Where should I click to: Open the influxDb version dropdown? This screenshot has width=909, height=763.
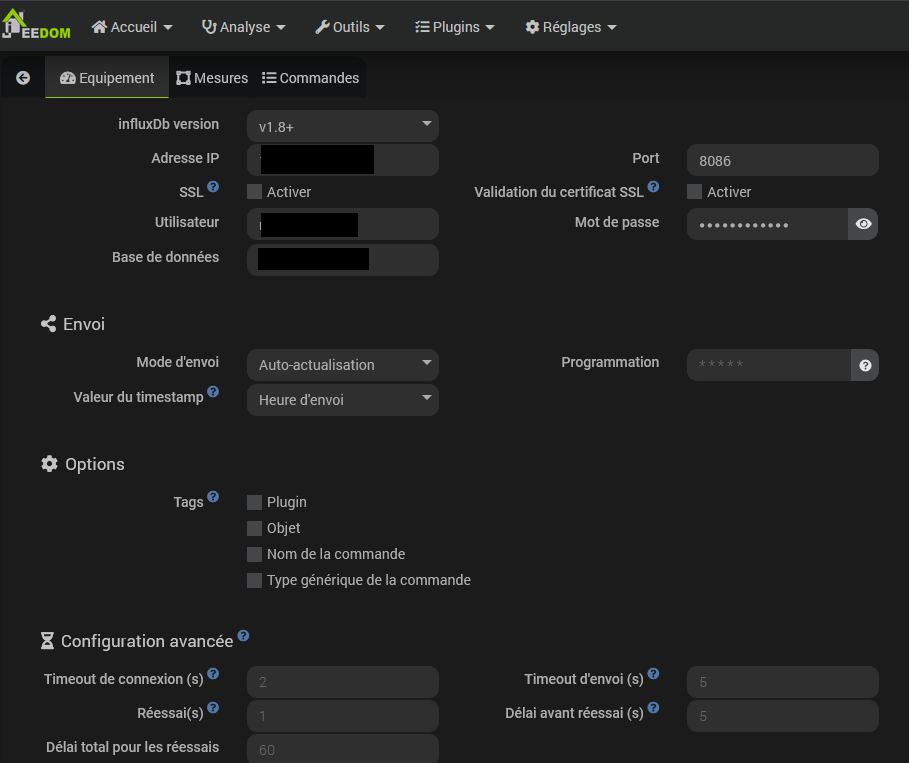point(342,126)
